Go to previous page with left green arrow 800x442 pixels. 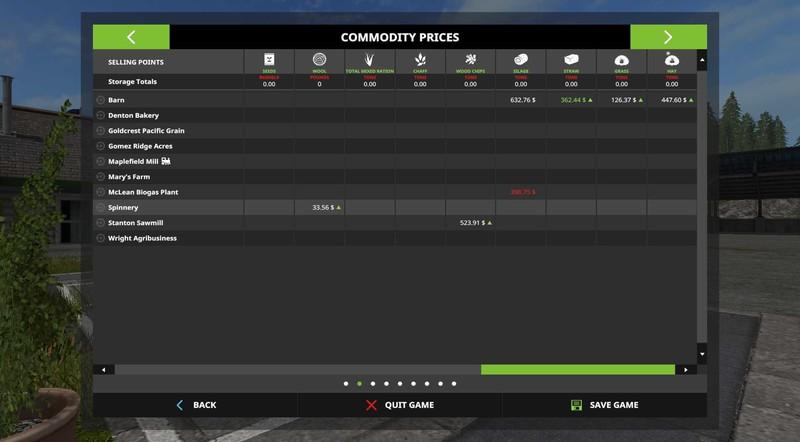[x=131, y=37]
